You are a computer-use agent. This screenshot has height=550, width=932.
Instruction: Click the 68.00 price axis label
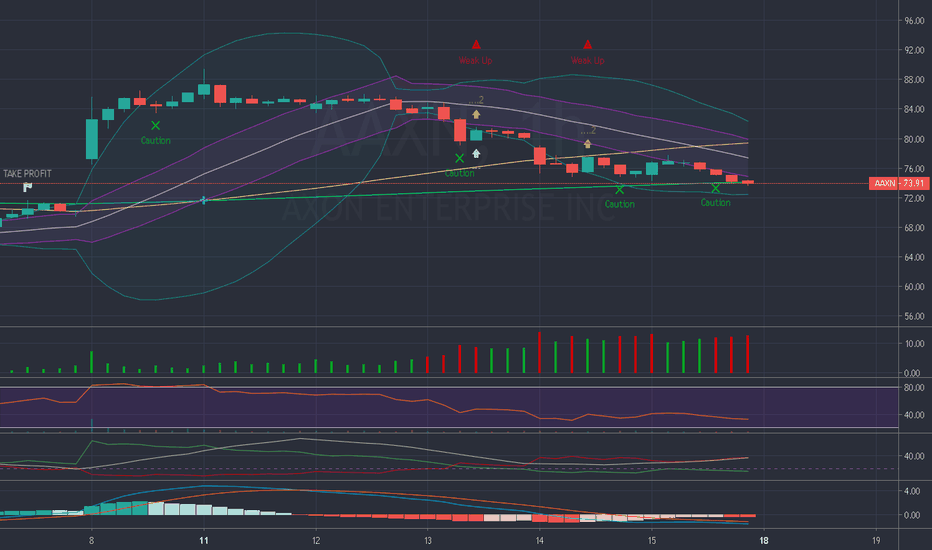pyautogui.click(x=914, y=228)
